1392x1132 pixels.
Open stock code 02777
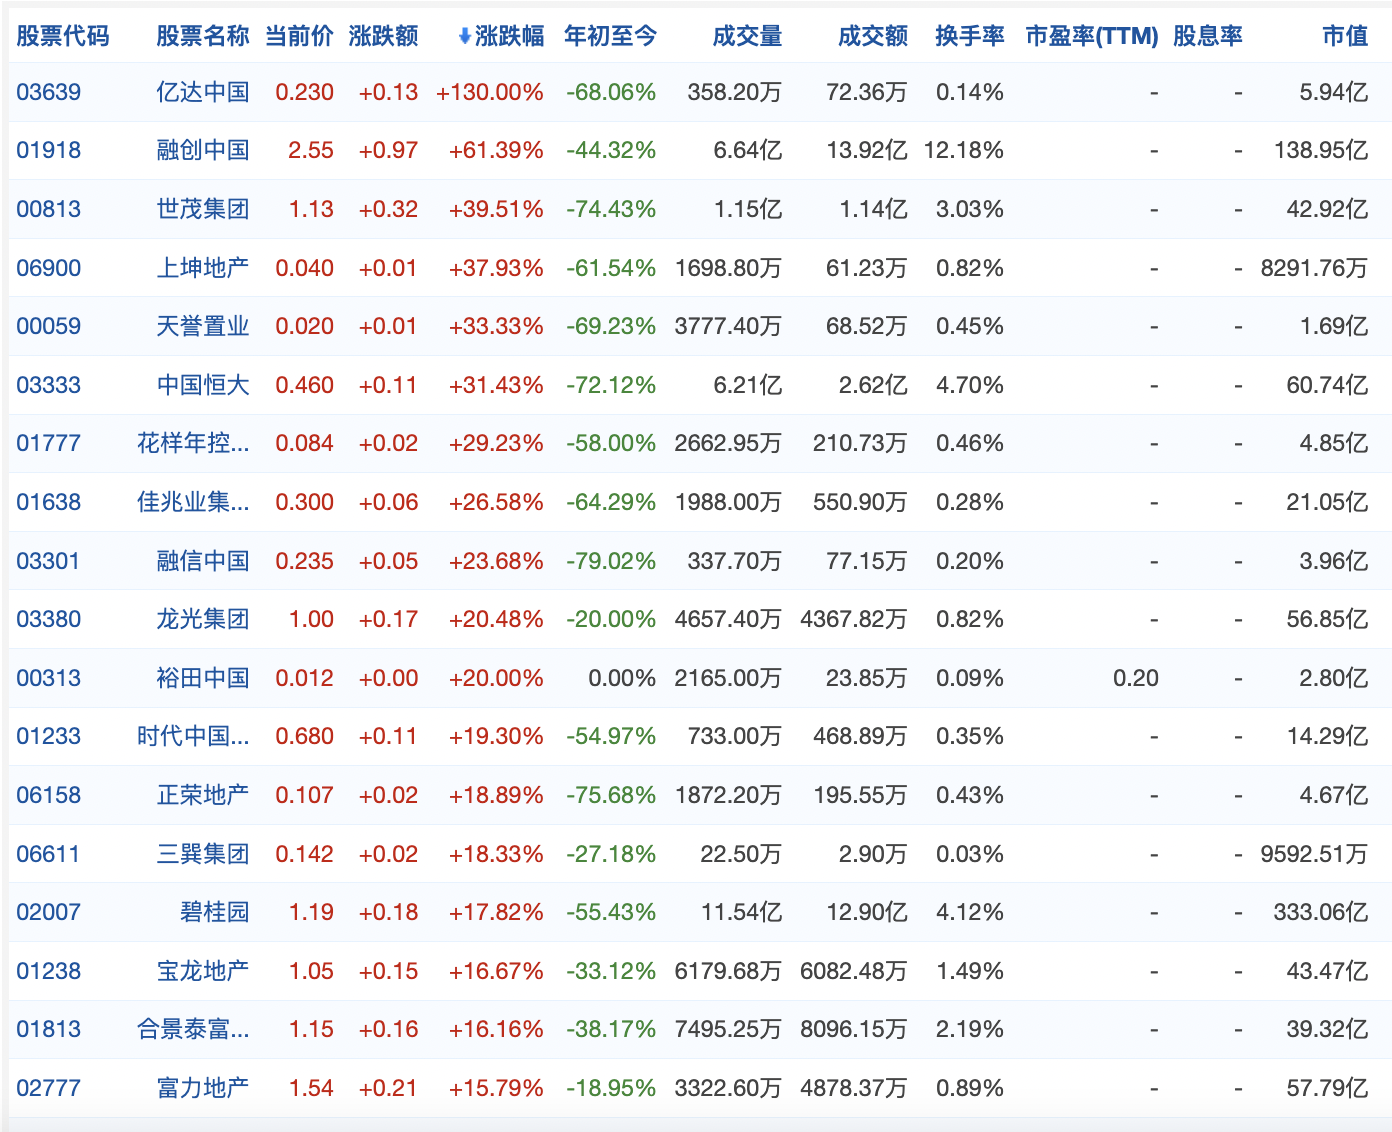point(49,1088)
